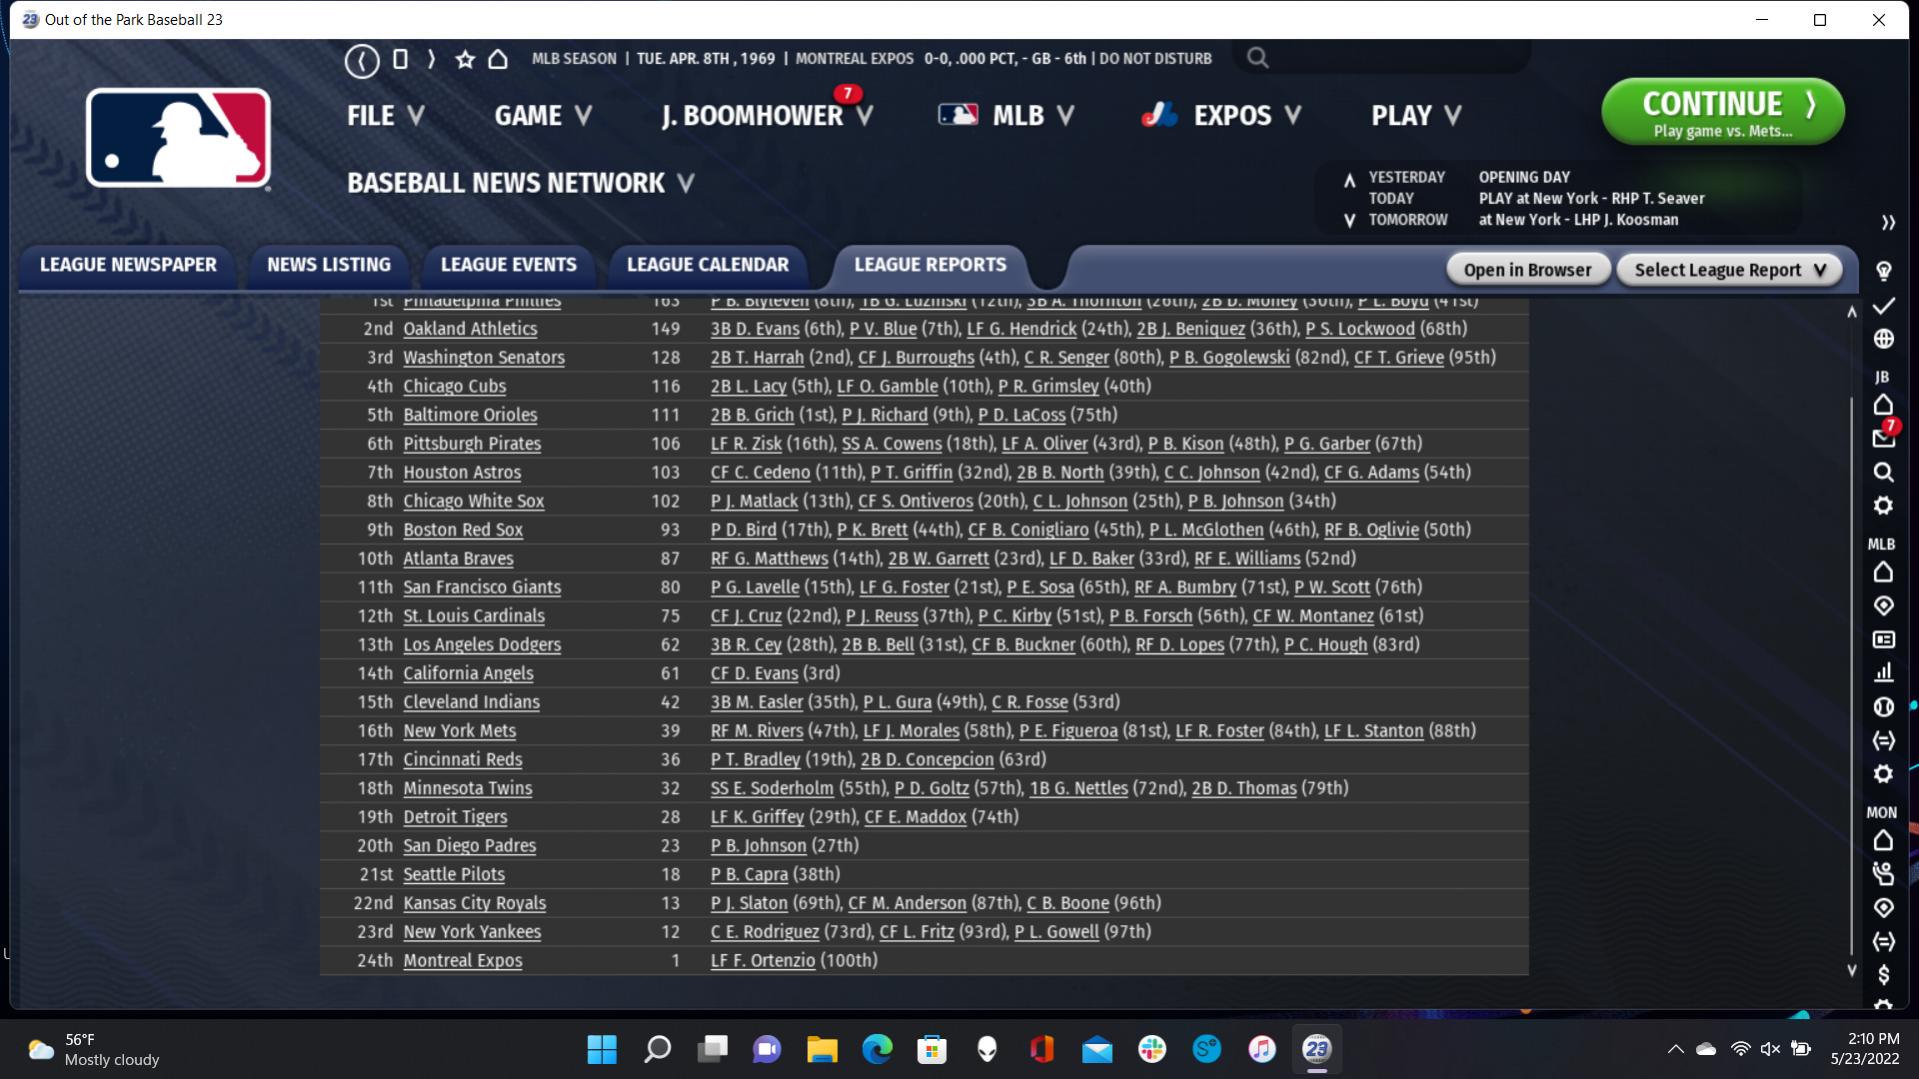Open the mail icon with 7 badge in sidebar
Image resolution: width=1919 pixels, height=1079 pixels.
click(x=1883, y=438)
